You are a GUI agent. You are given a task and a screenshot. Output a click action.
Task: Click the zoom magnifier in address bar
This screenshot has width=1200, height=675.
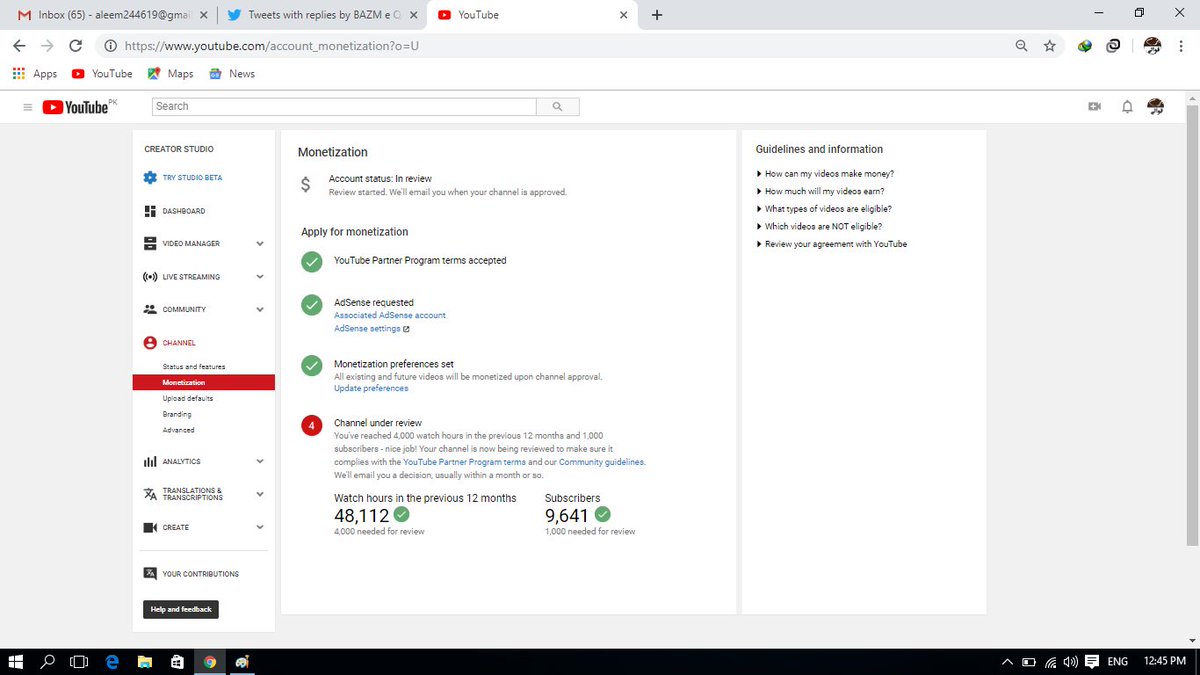pos(1021,46)
